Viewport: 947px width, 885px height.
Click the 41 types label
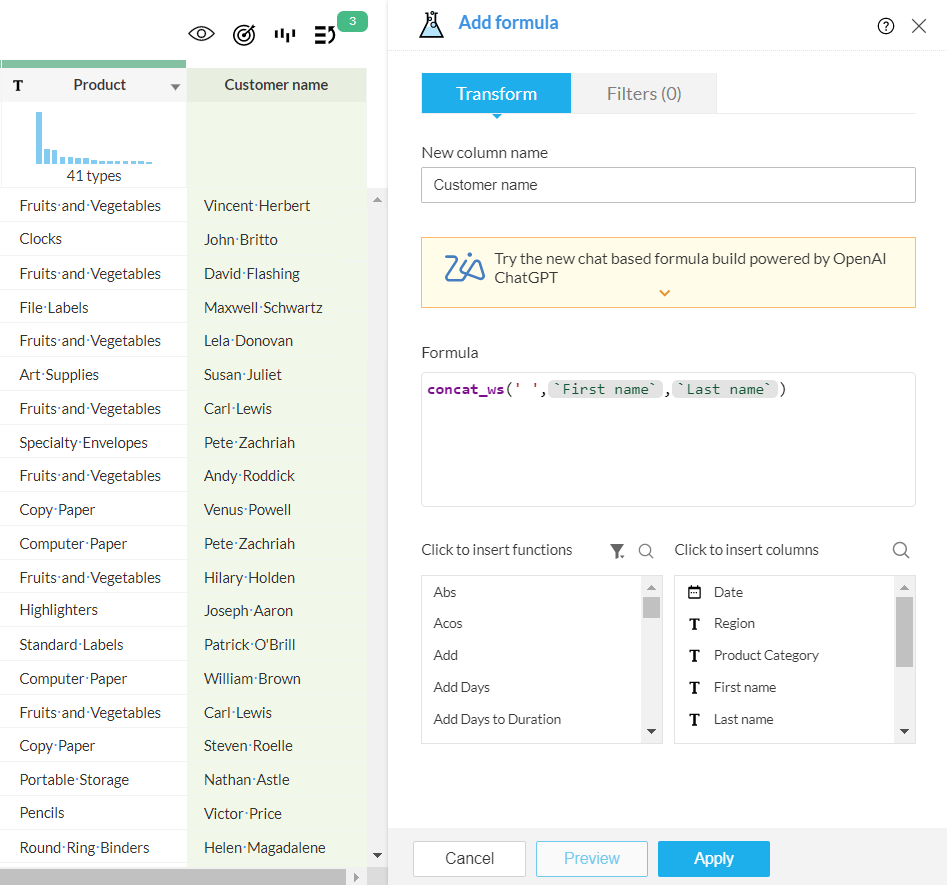94,176
